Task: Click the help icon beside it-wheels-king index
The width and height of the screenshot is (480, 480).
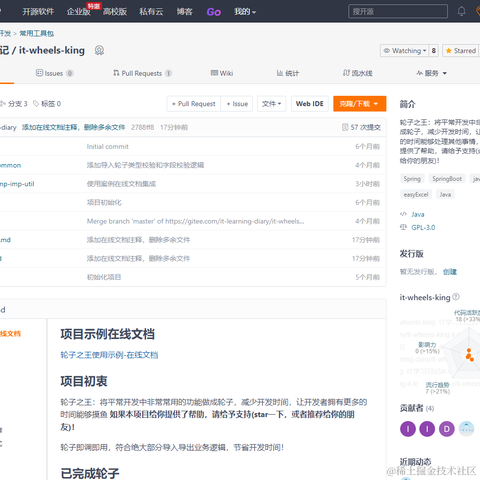Action: 456,297
